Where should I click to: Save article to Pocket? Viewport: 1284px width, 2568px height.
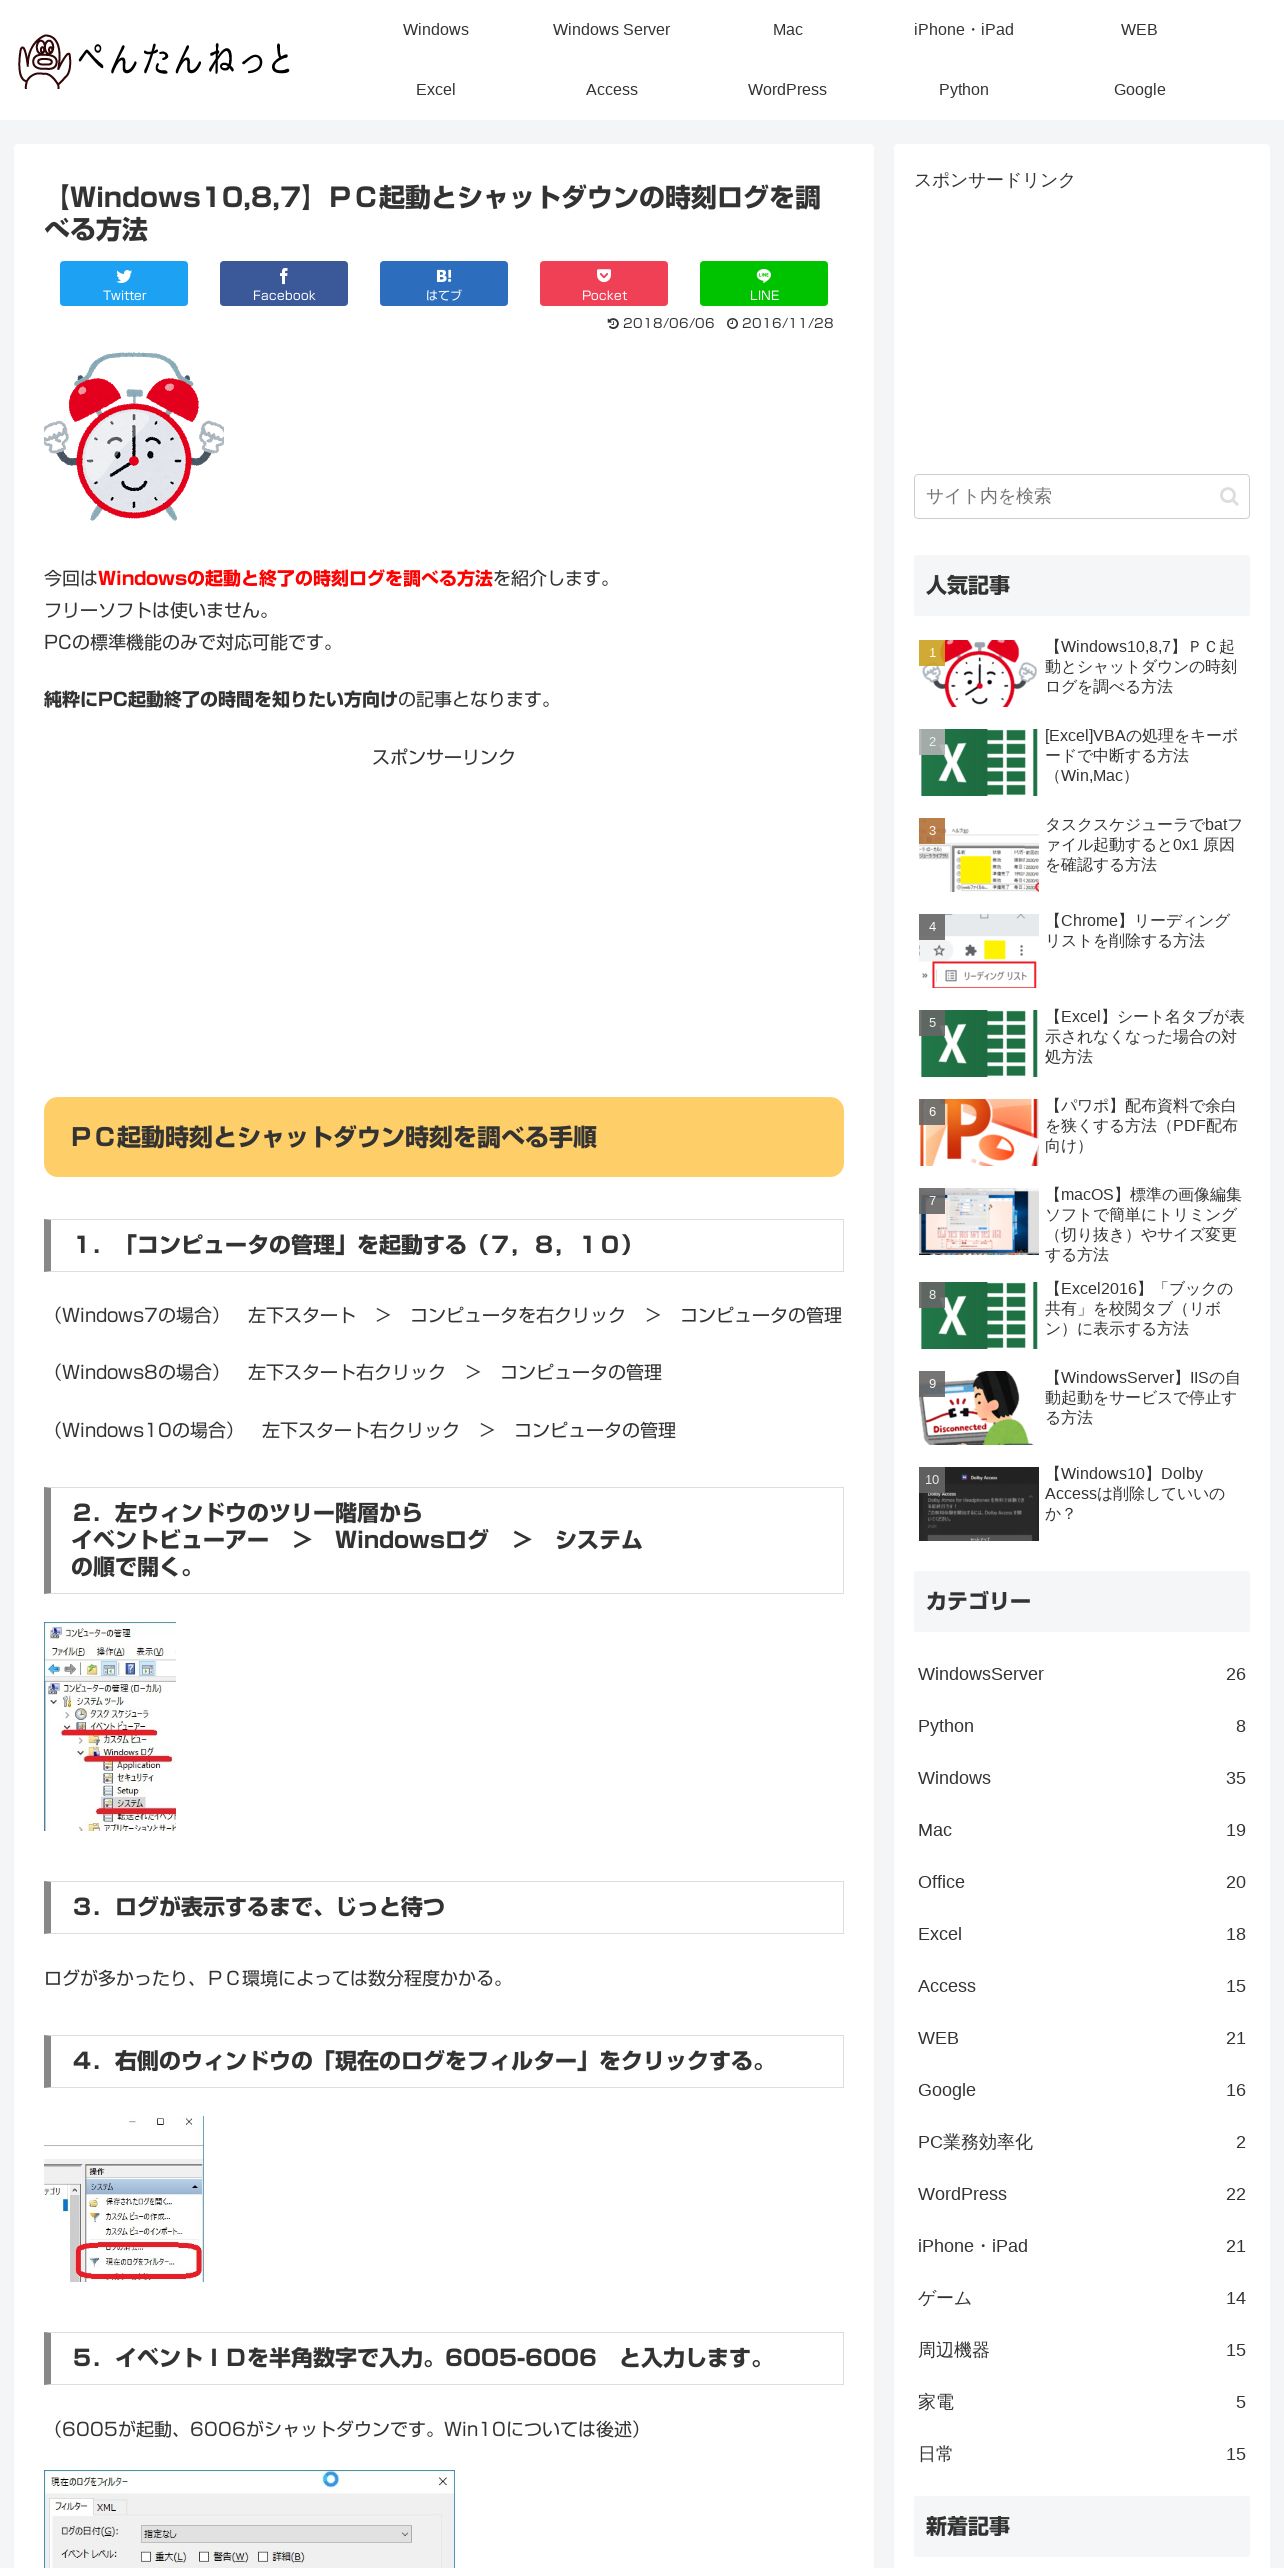point(604,284)
